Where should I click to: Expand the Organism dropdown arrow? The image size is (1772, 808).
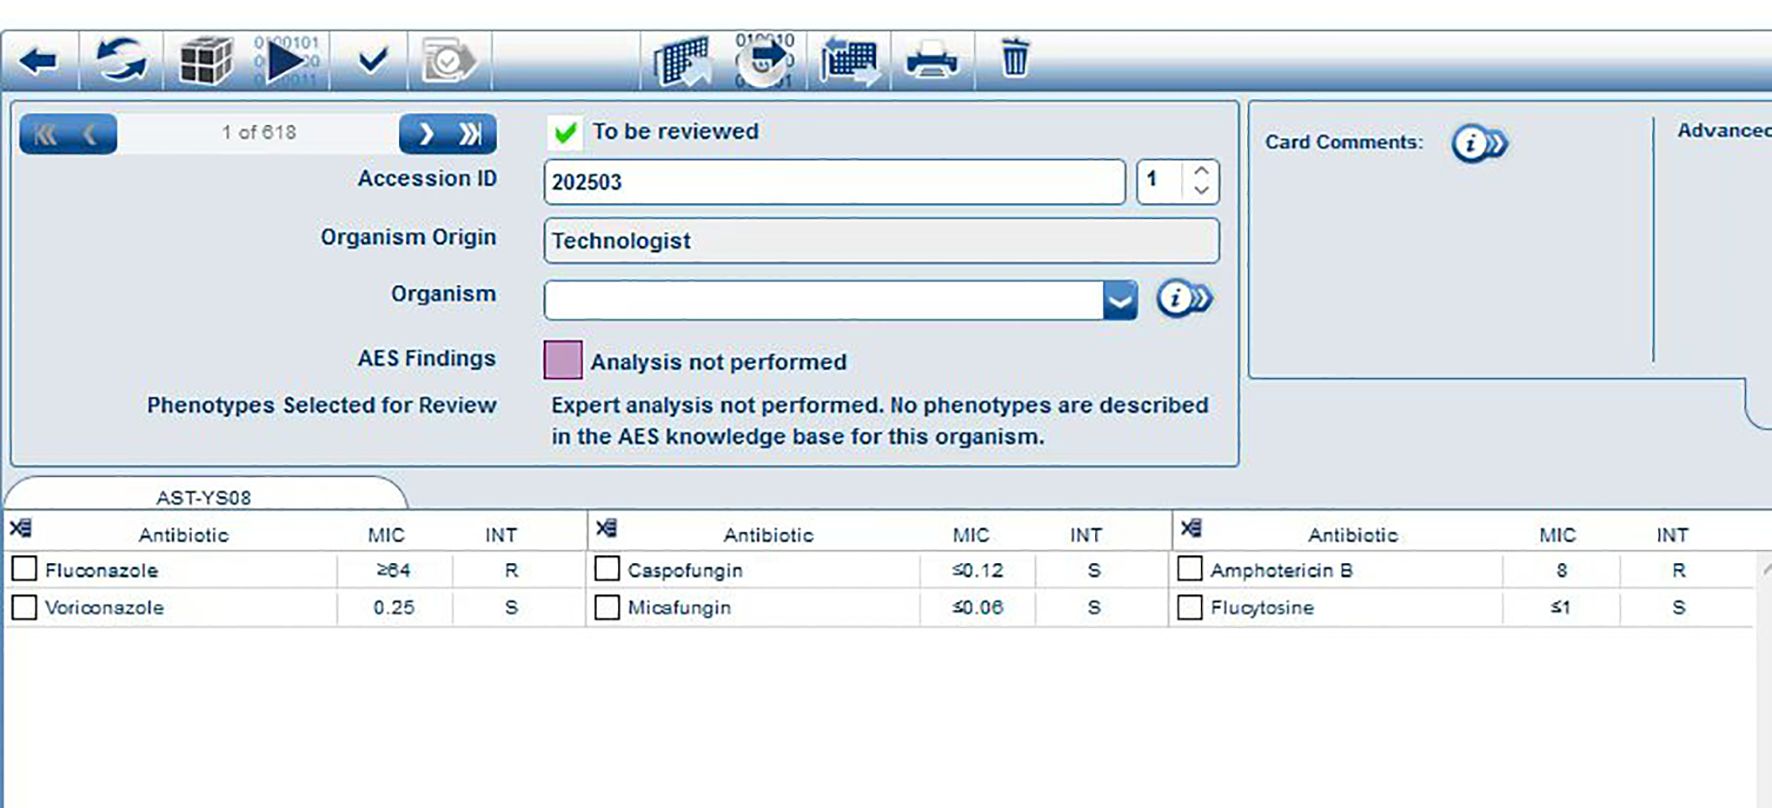pyautogui.click(x=1120, y=300)
